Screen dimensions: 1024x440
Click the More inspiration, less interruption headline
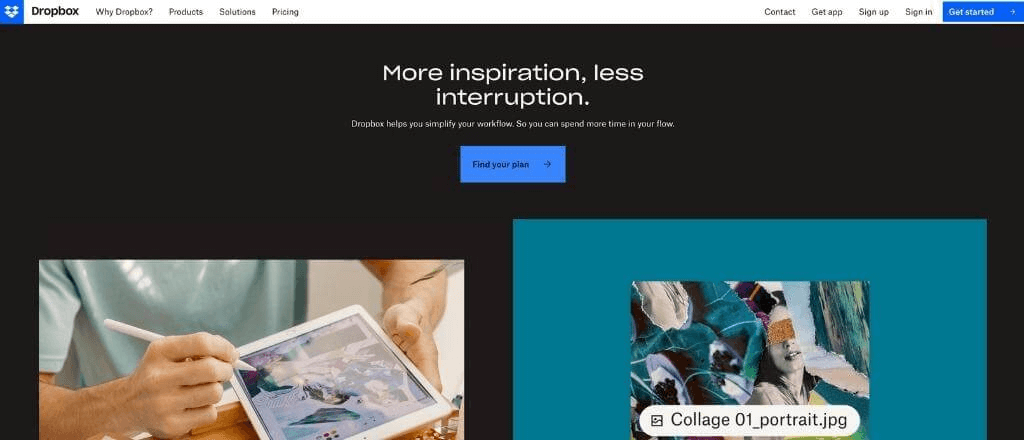(x=513, y=85)
